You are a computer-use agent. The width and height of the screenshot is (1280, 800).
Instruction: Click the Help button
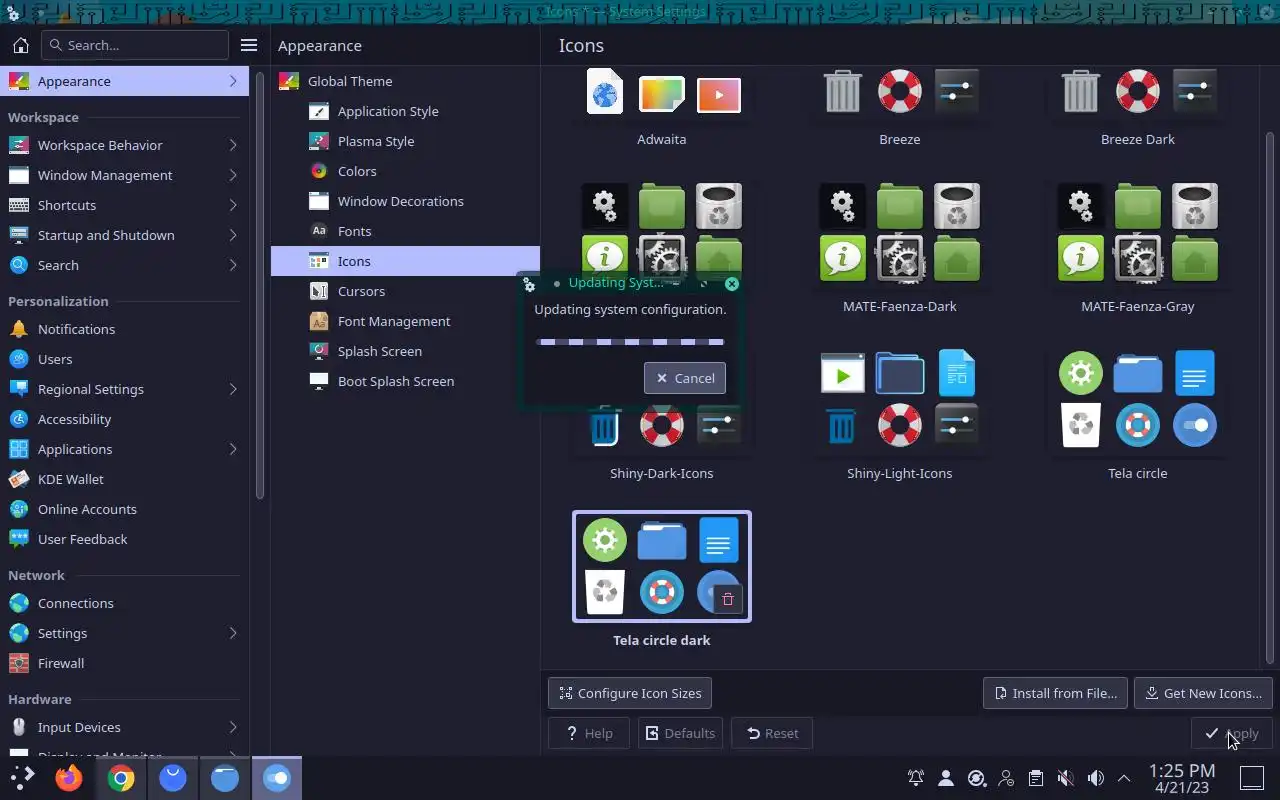pos(589,733)
